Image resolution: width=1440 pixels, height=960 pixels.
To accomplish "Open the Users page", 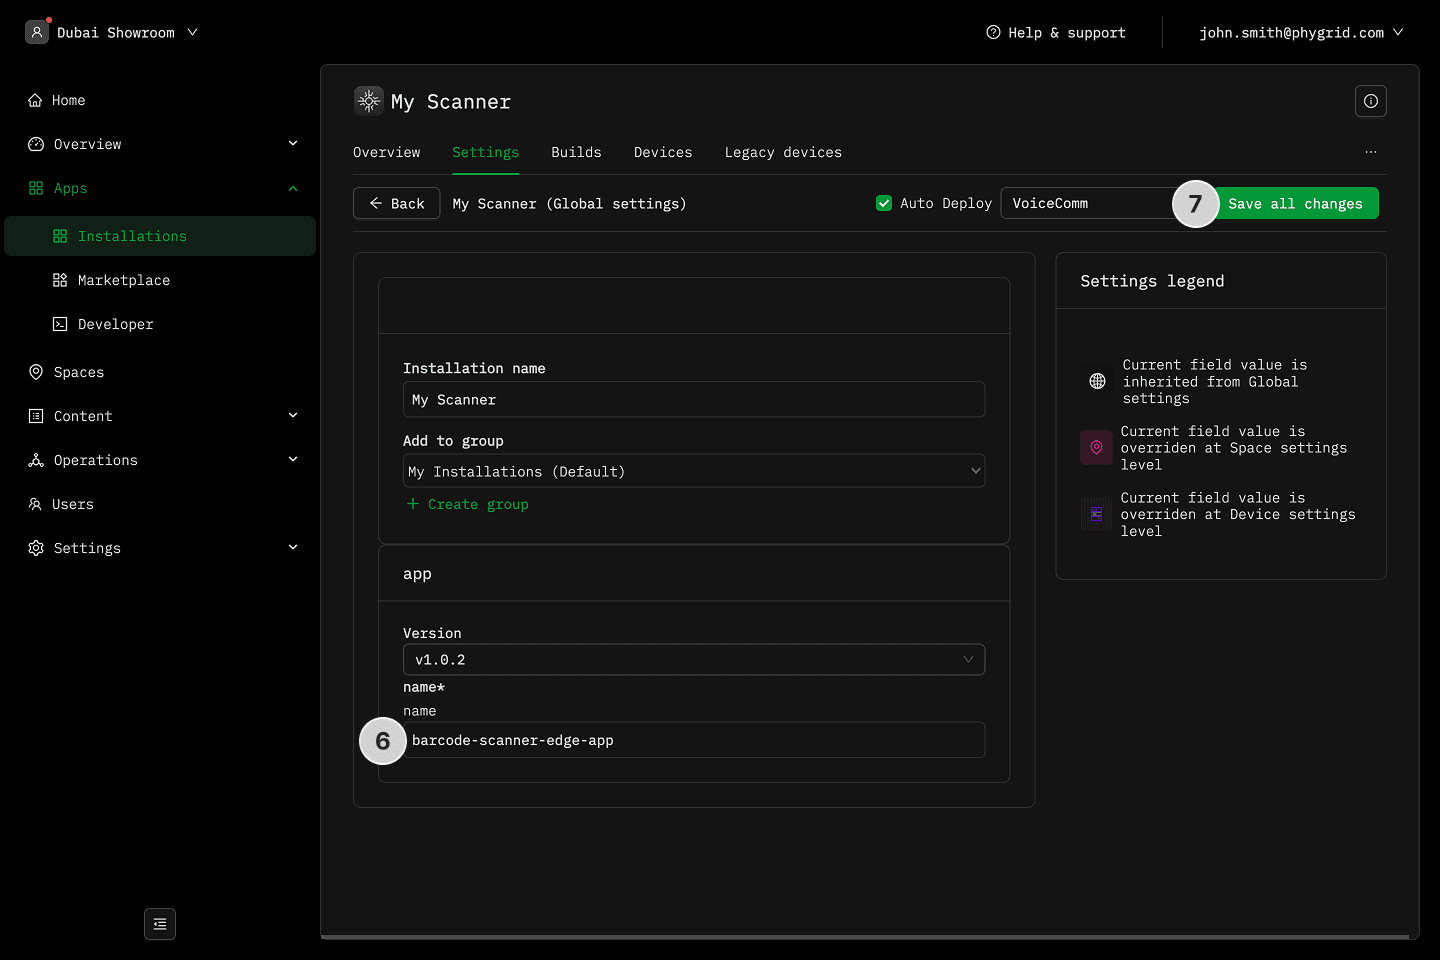I will point(72,504).
